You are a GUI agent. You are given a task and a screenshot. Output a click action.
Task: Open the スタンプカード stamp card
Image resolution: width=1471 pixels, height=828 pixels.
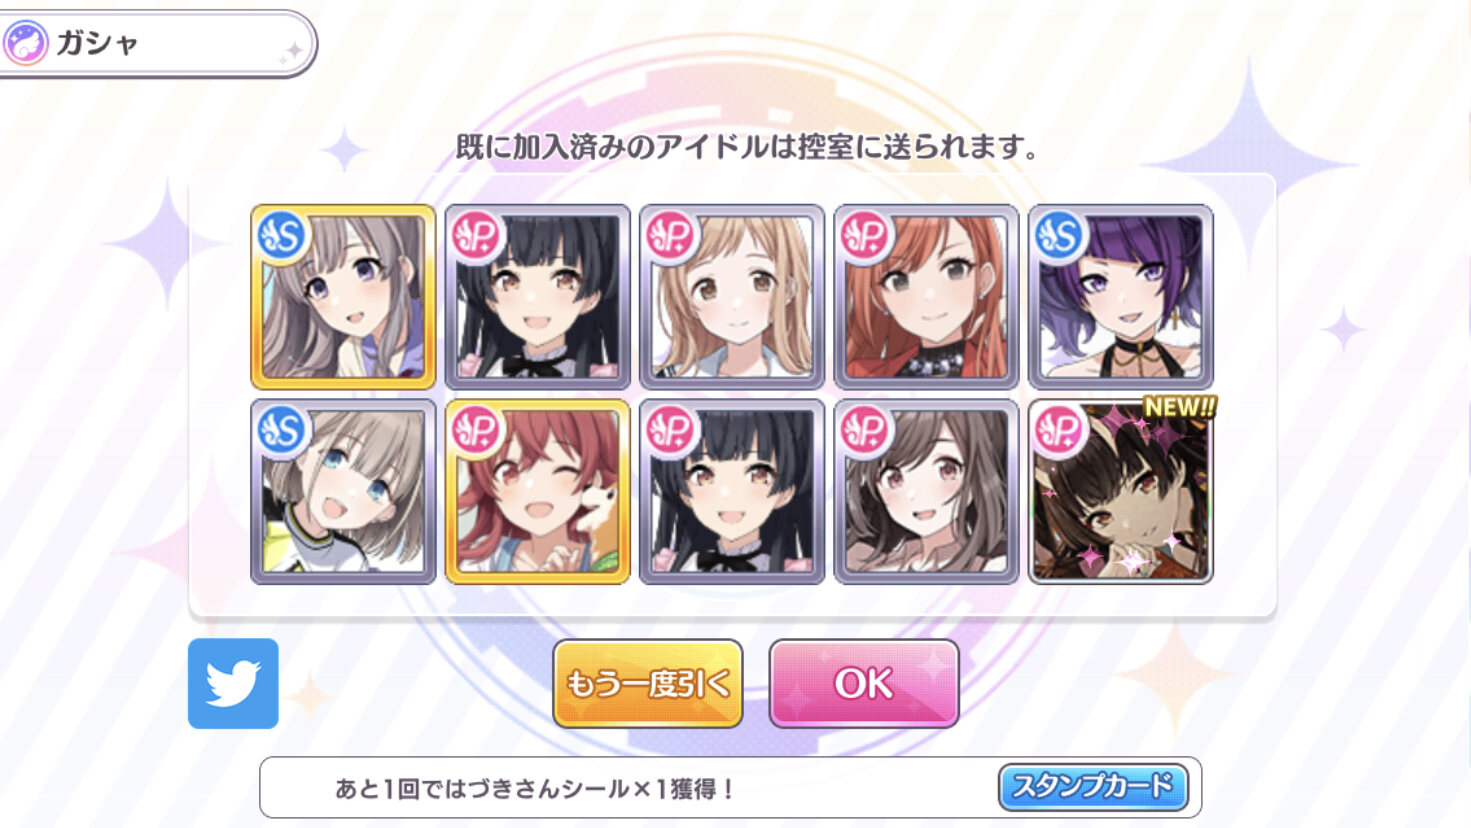[1093, 787]
